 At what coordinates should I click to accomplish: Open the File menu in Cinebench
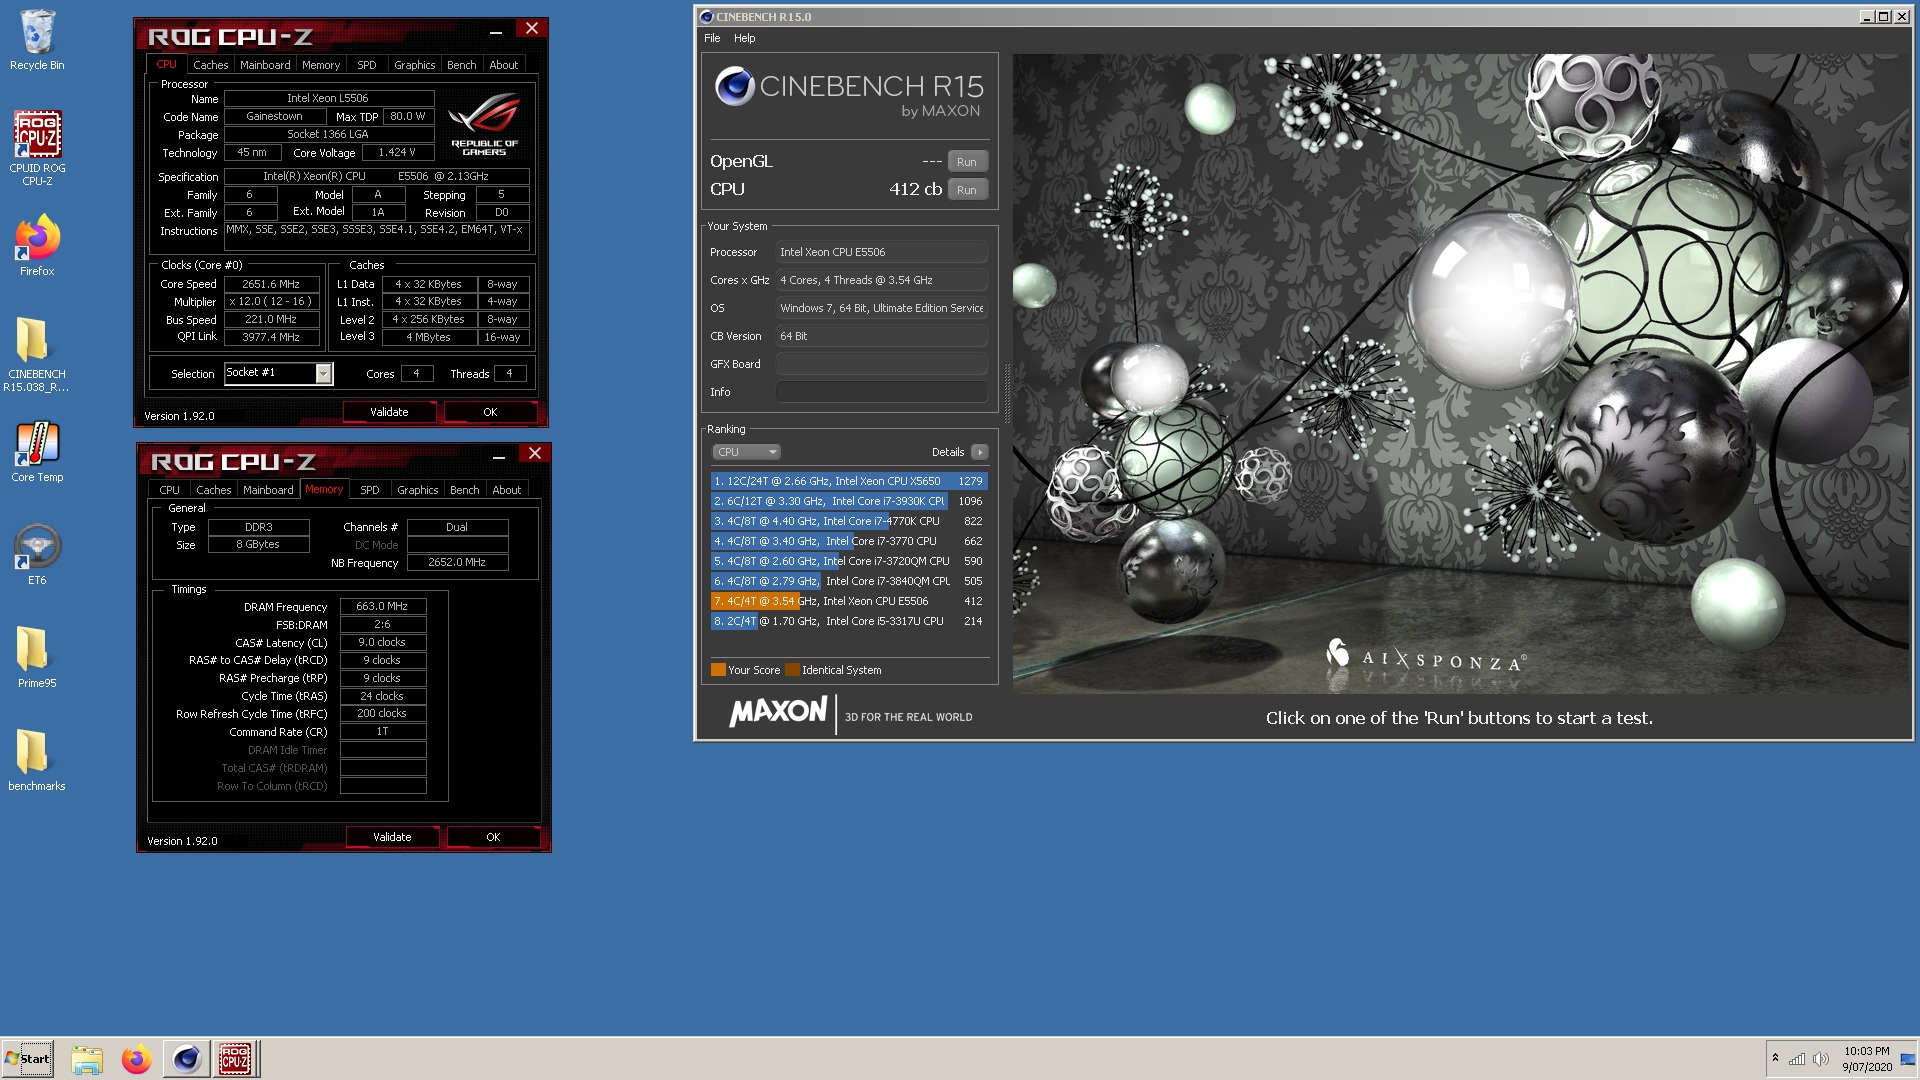(712, 38)
